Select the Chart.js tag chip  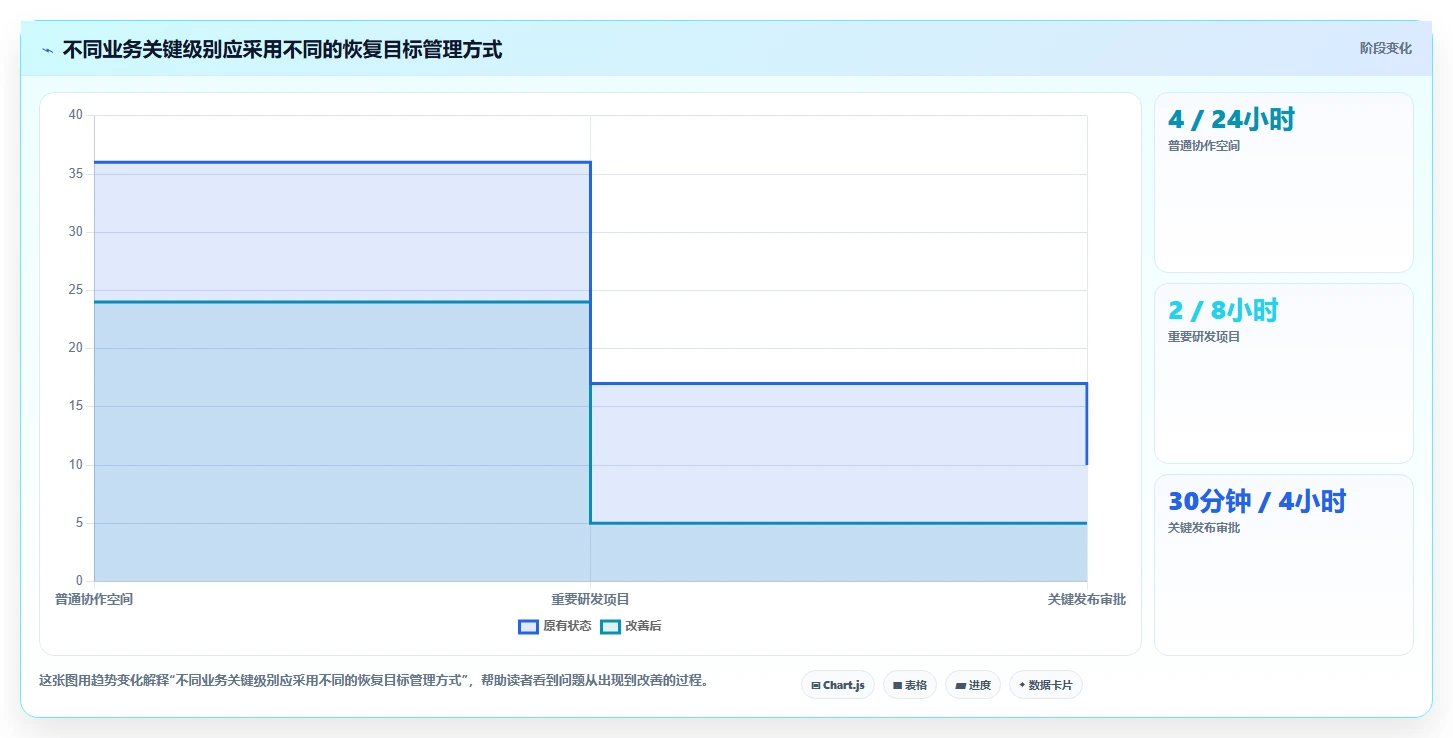click(838, 685)
